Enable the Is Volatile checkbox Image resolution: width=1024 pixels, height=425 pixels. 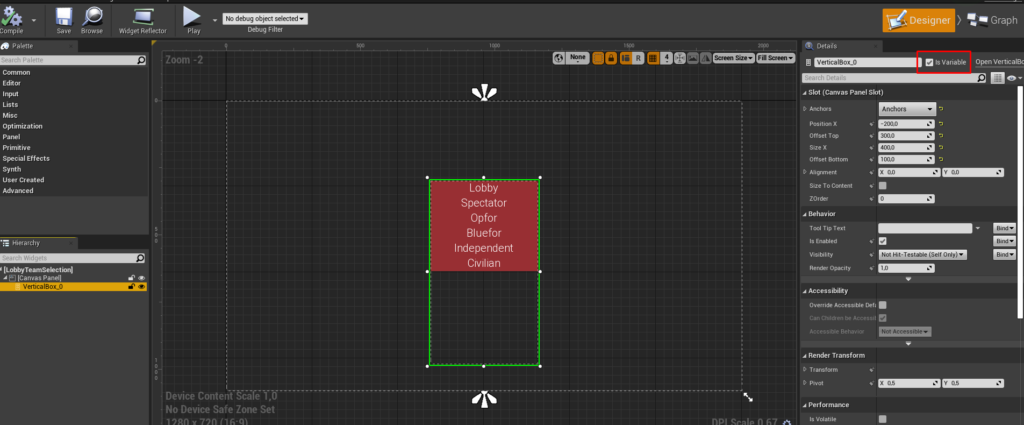pos(882,419)
